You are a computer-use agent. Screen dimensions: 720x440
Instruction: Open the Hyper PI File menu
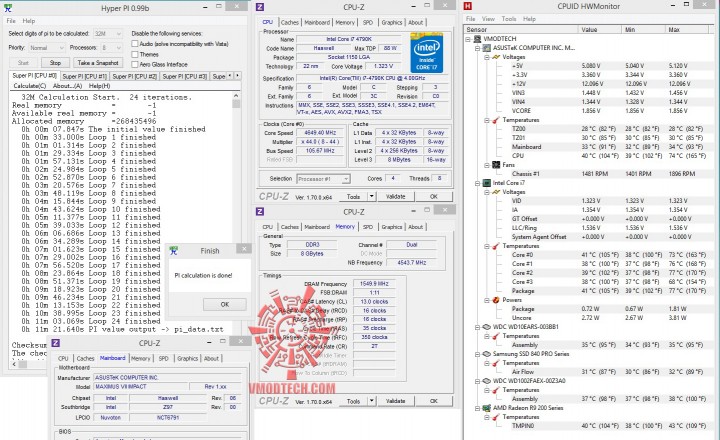point(11,21)
